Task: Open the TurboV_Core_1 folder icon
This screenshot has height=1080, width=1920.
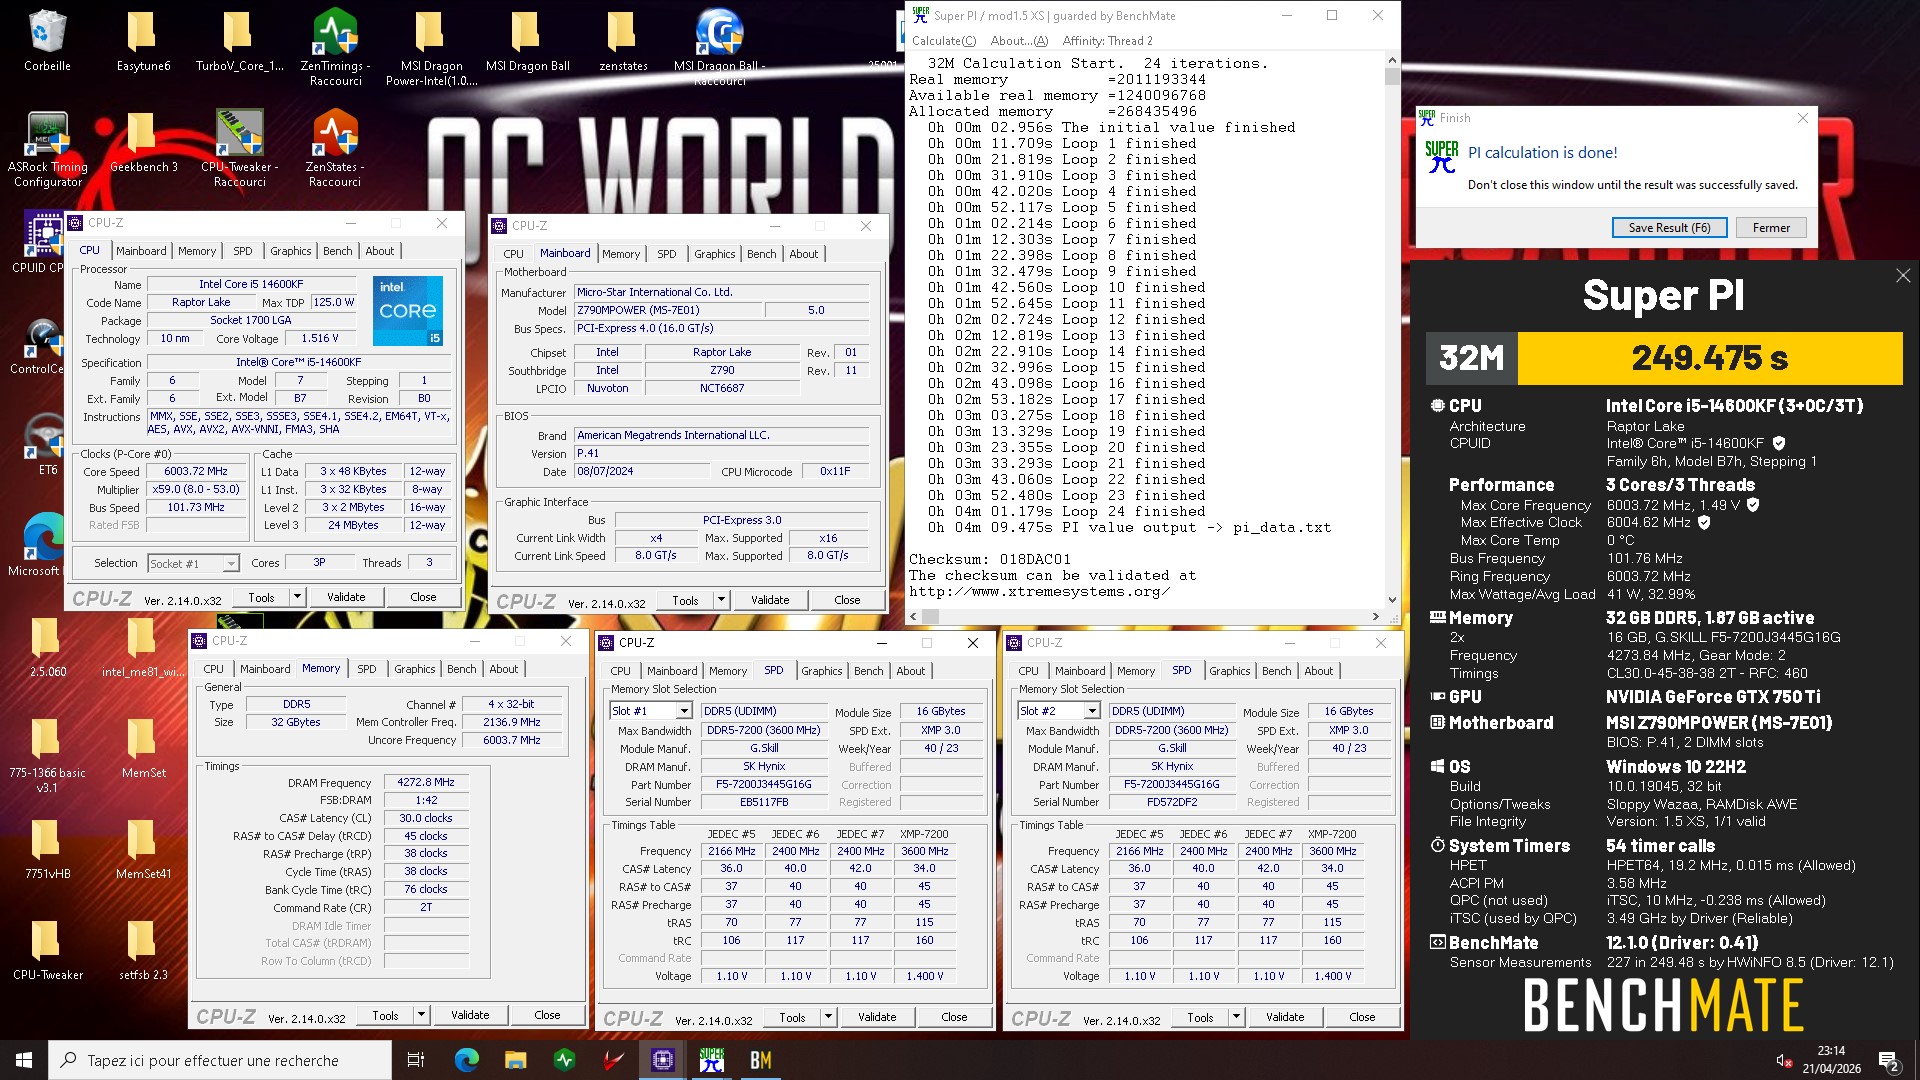Action: pyautogui.click(x=239, y=40)
